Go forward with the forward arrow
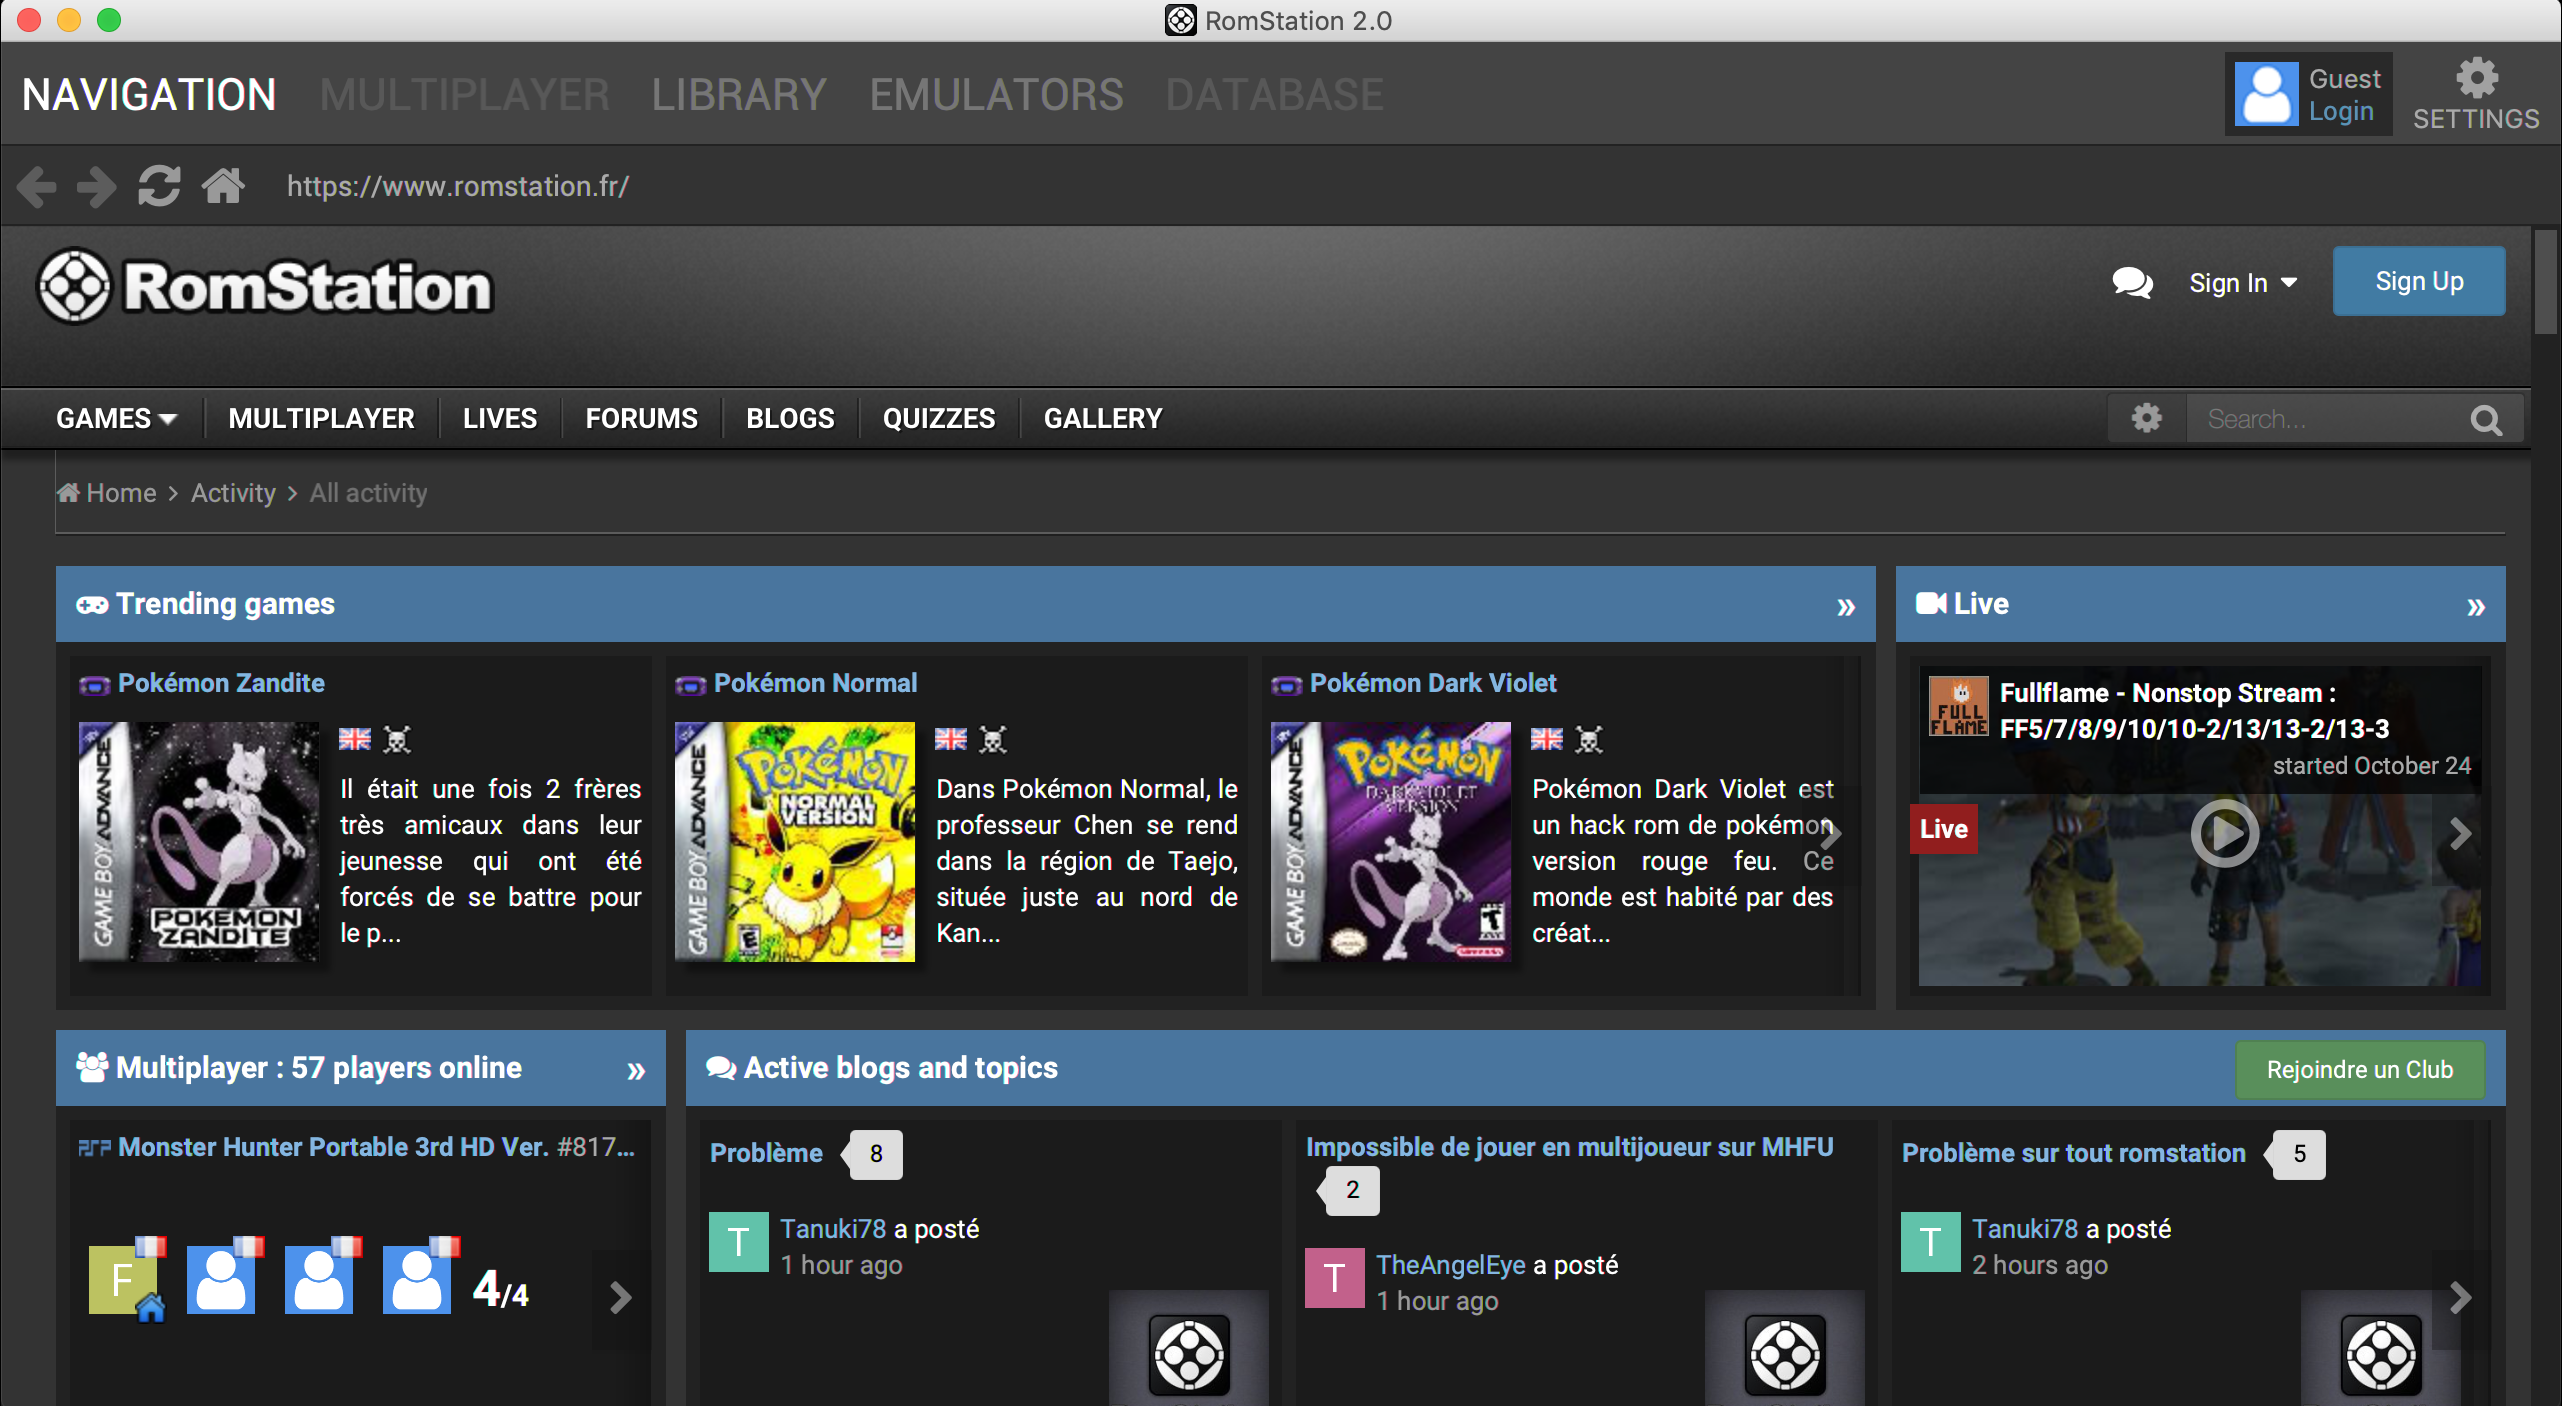This screenshot has width=2562, height=1406. click(x=97, y=187)
